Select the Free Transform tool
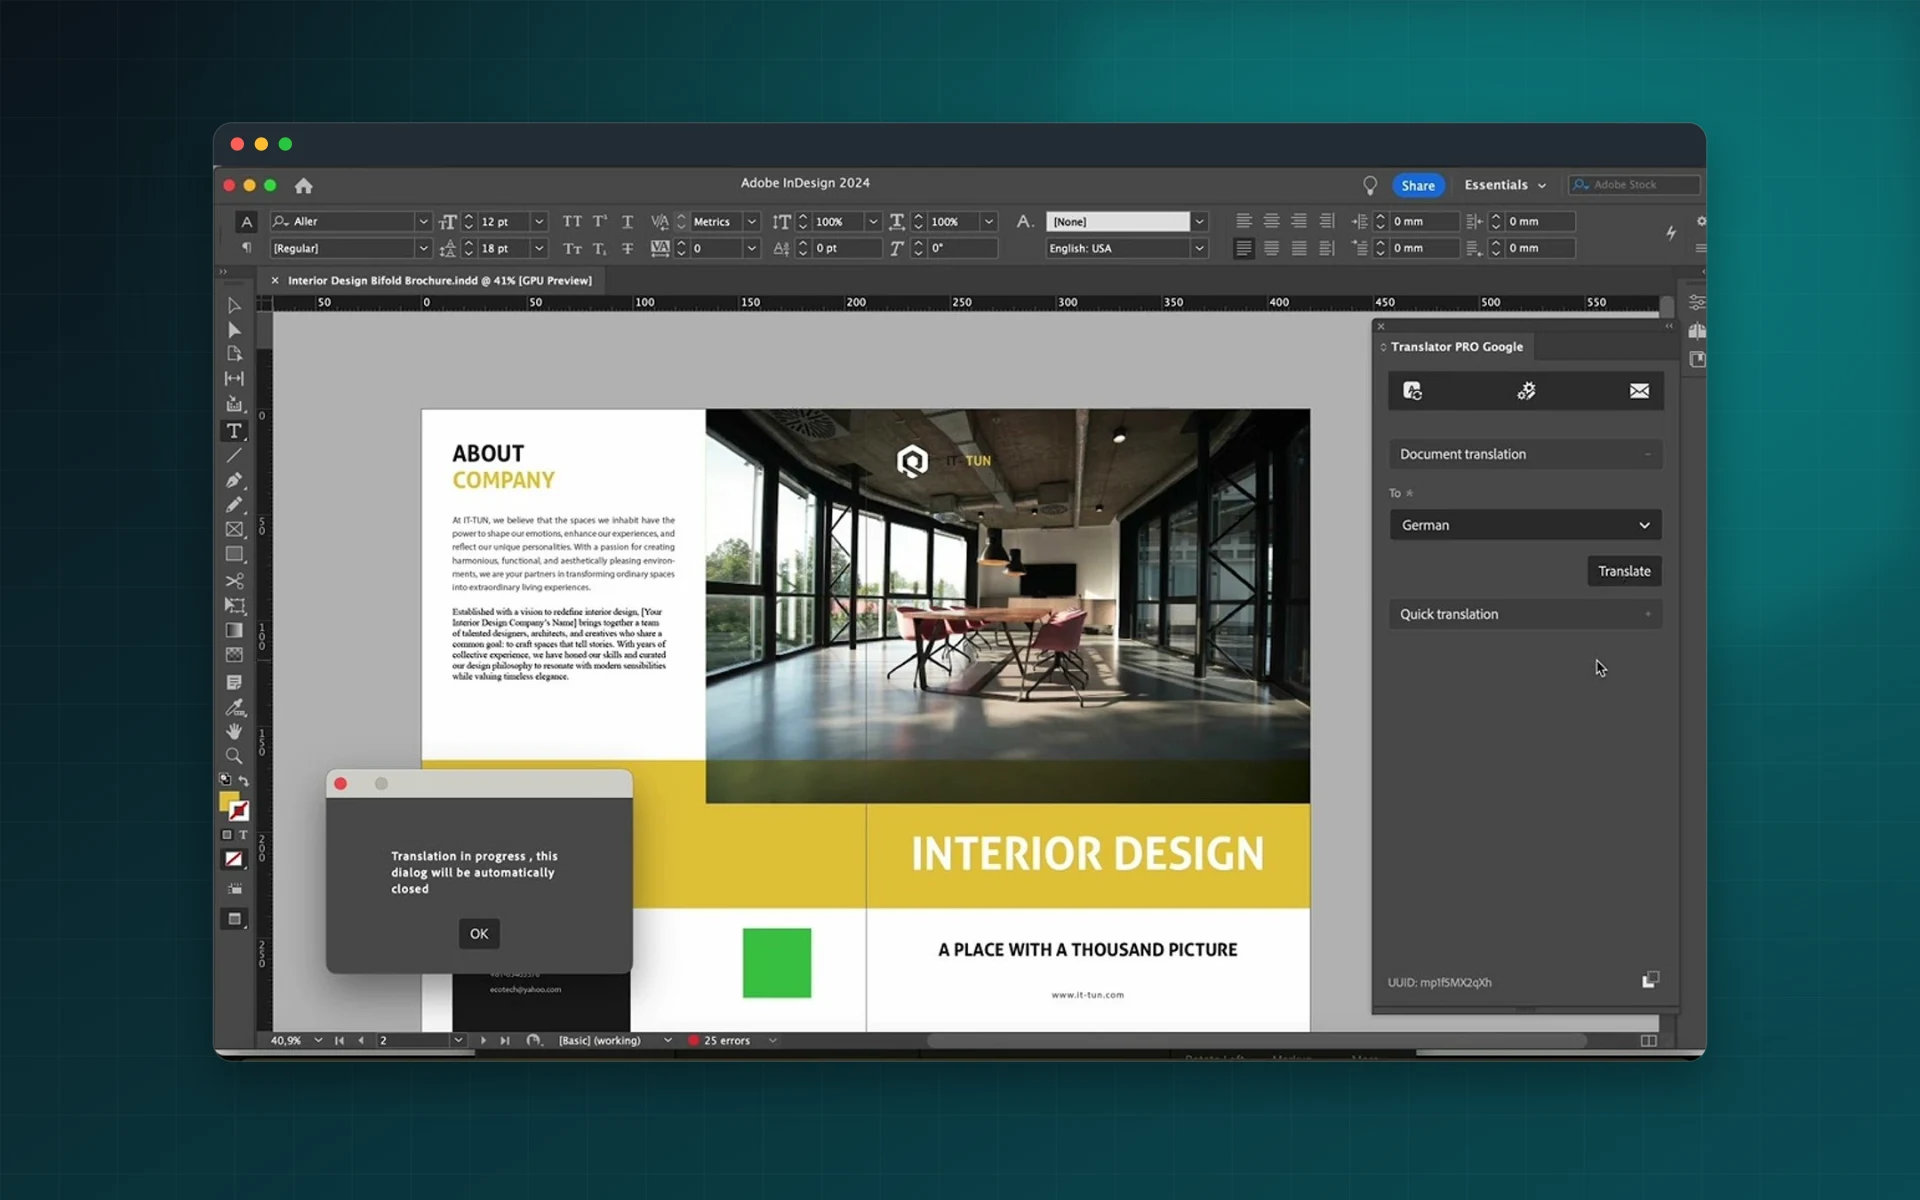 click(234, 606)
